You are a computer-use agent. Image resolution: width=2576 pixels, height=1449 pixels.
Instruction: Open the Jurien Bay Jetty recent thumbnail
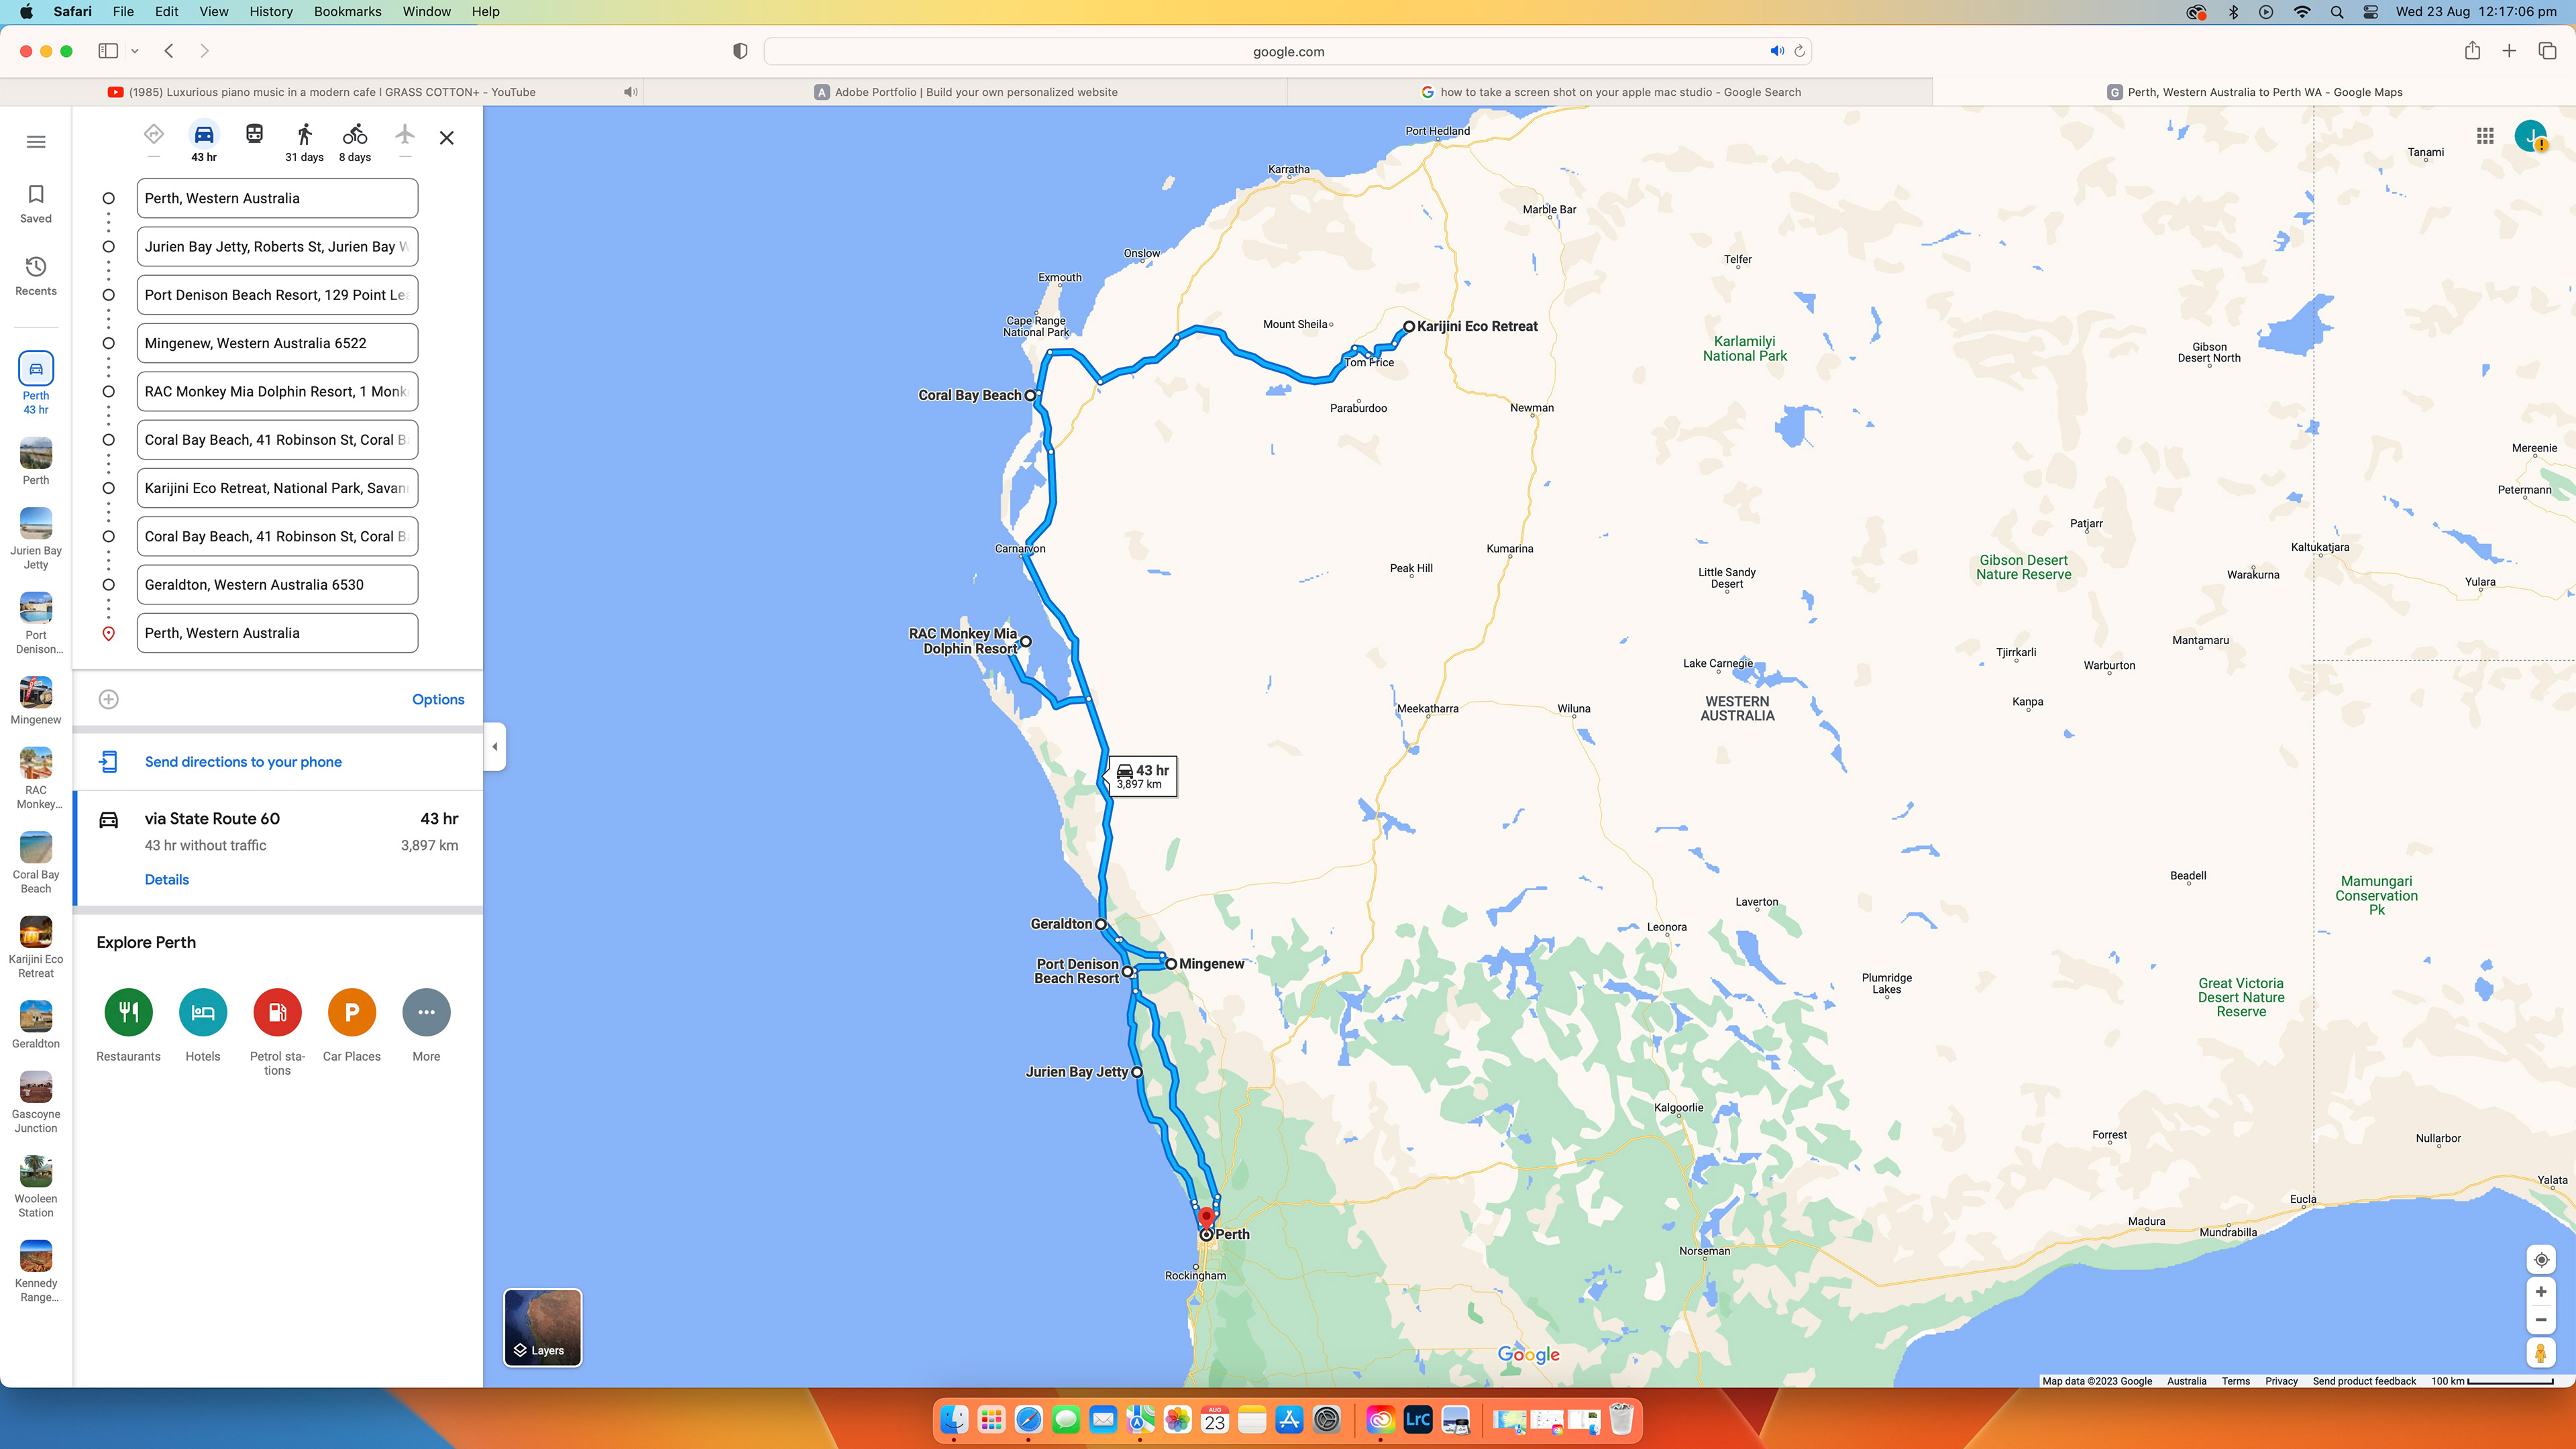(36, 539)
